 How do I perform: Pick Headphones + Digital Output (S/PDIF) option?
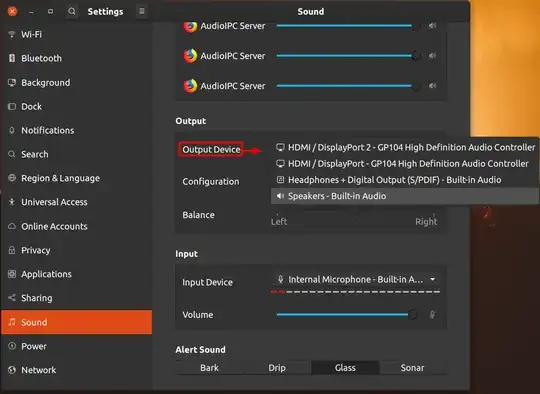click(x=405, y=180)
